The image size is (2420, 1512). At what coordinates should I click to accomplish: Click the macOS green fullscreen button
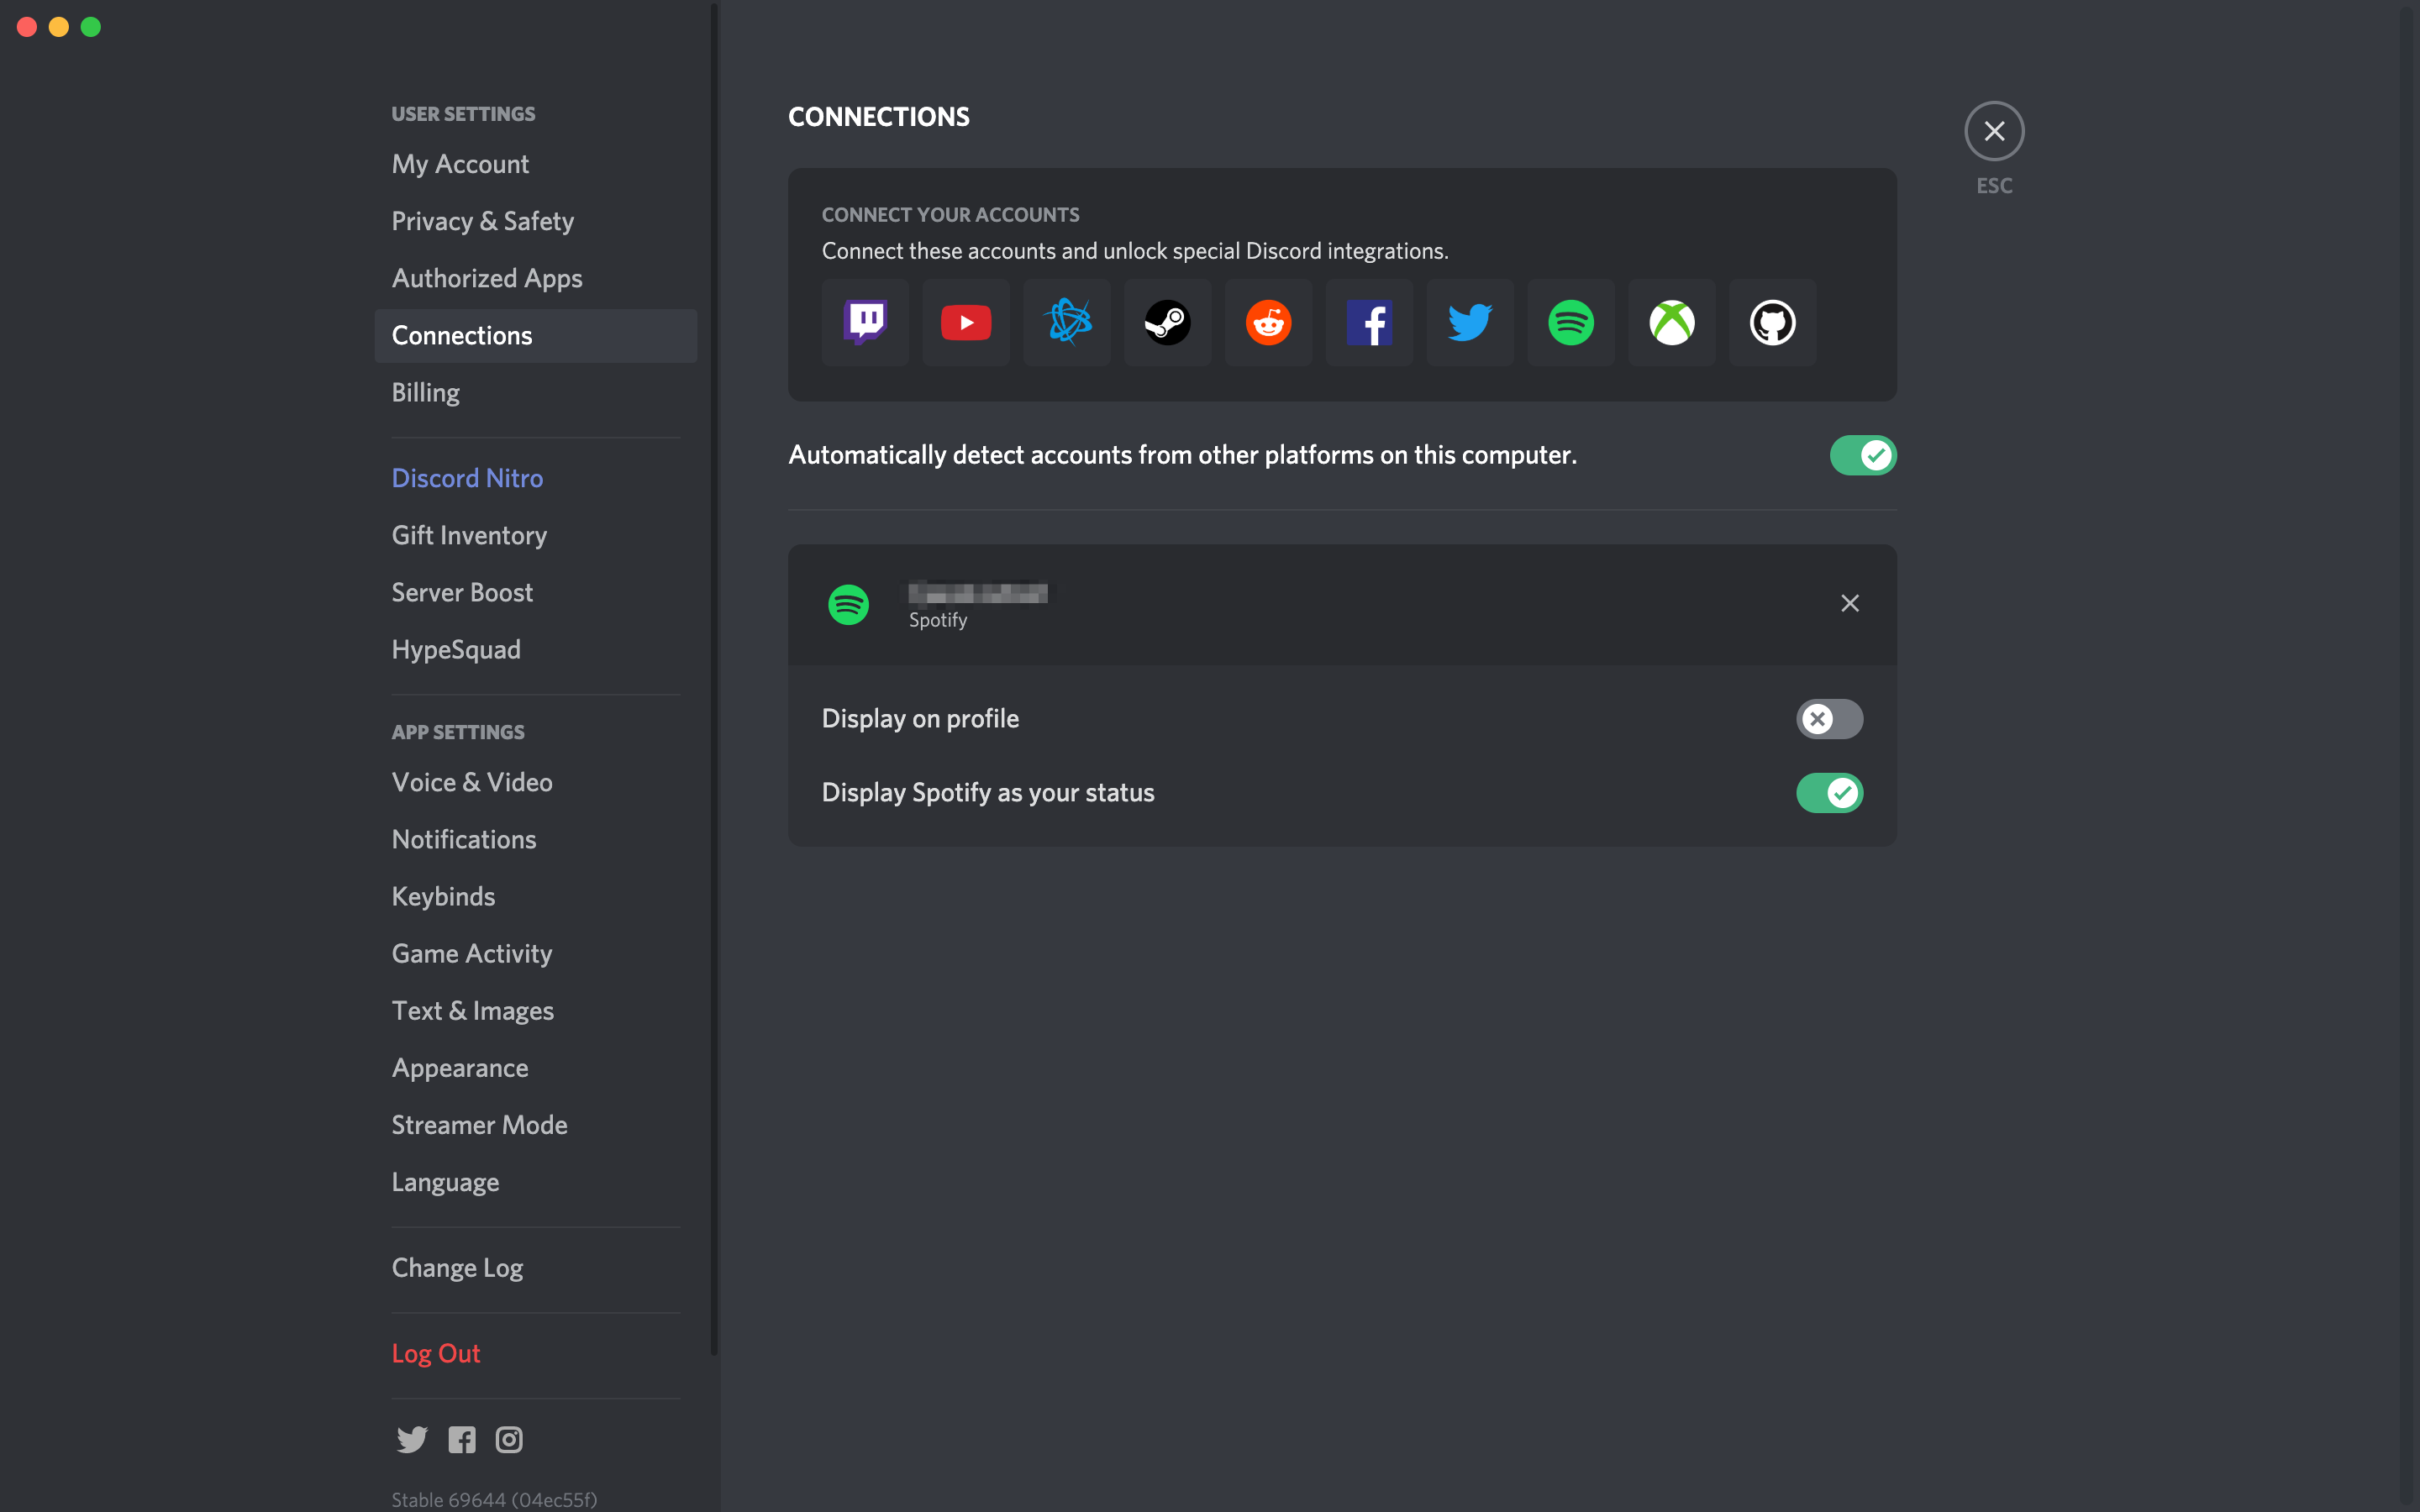click(x=91, y=27)
